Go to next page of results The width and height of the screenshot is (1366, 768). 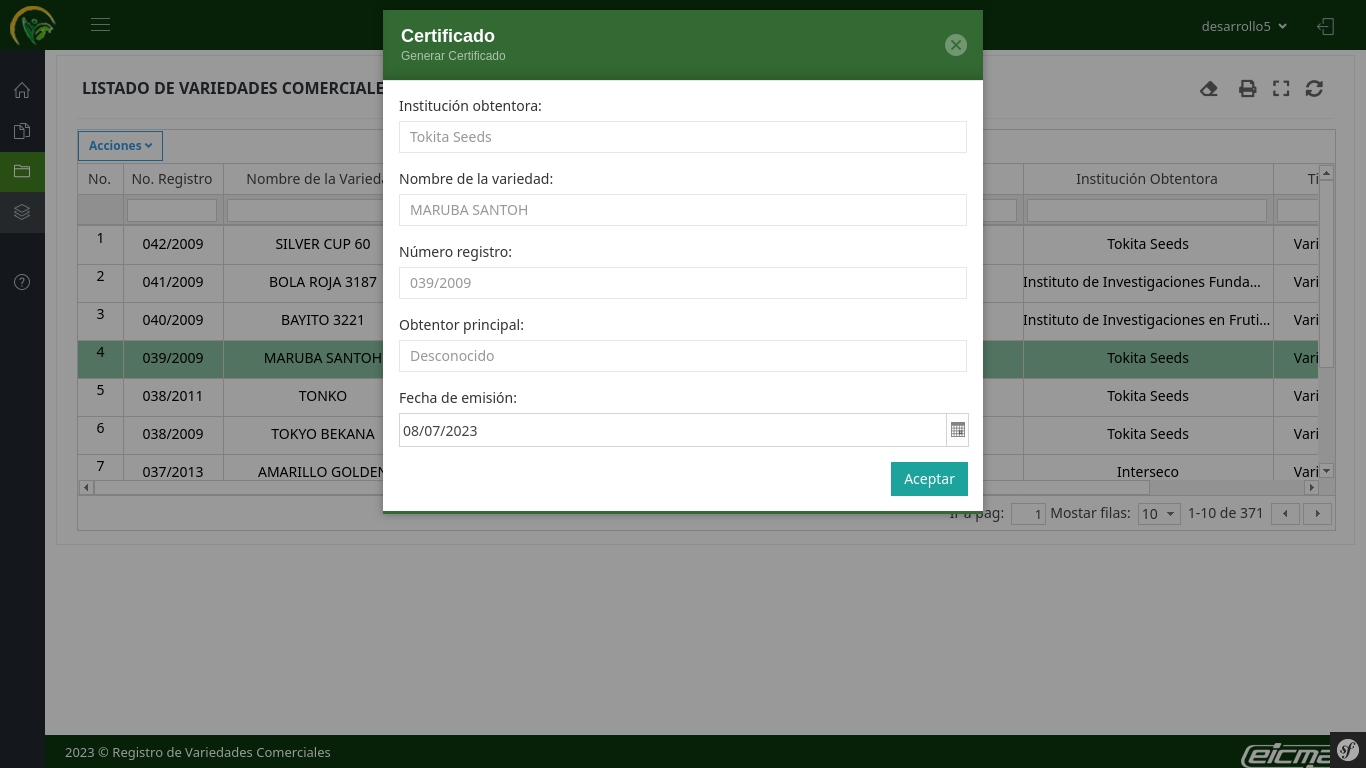coord(1317,514)
